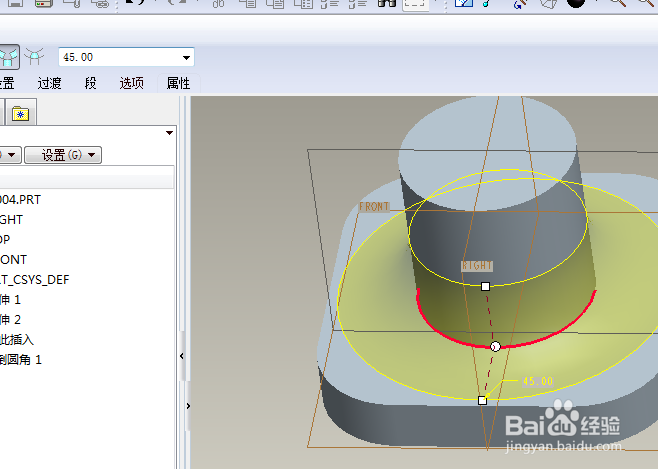
Task: Open the 属性 tab
Action: point(178,83)
